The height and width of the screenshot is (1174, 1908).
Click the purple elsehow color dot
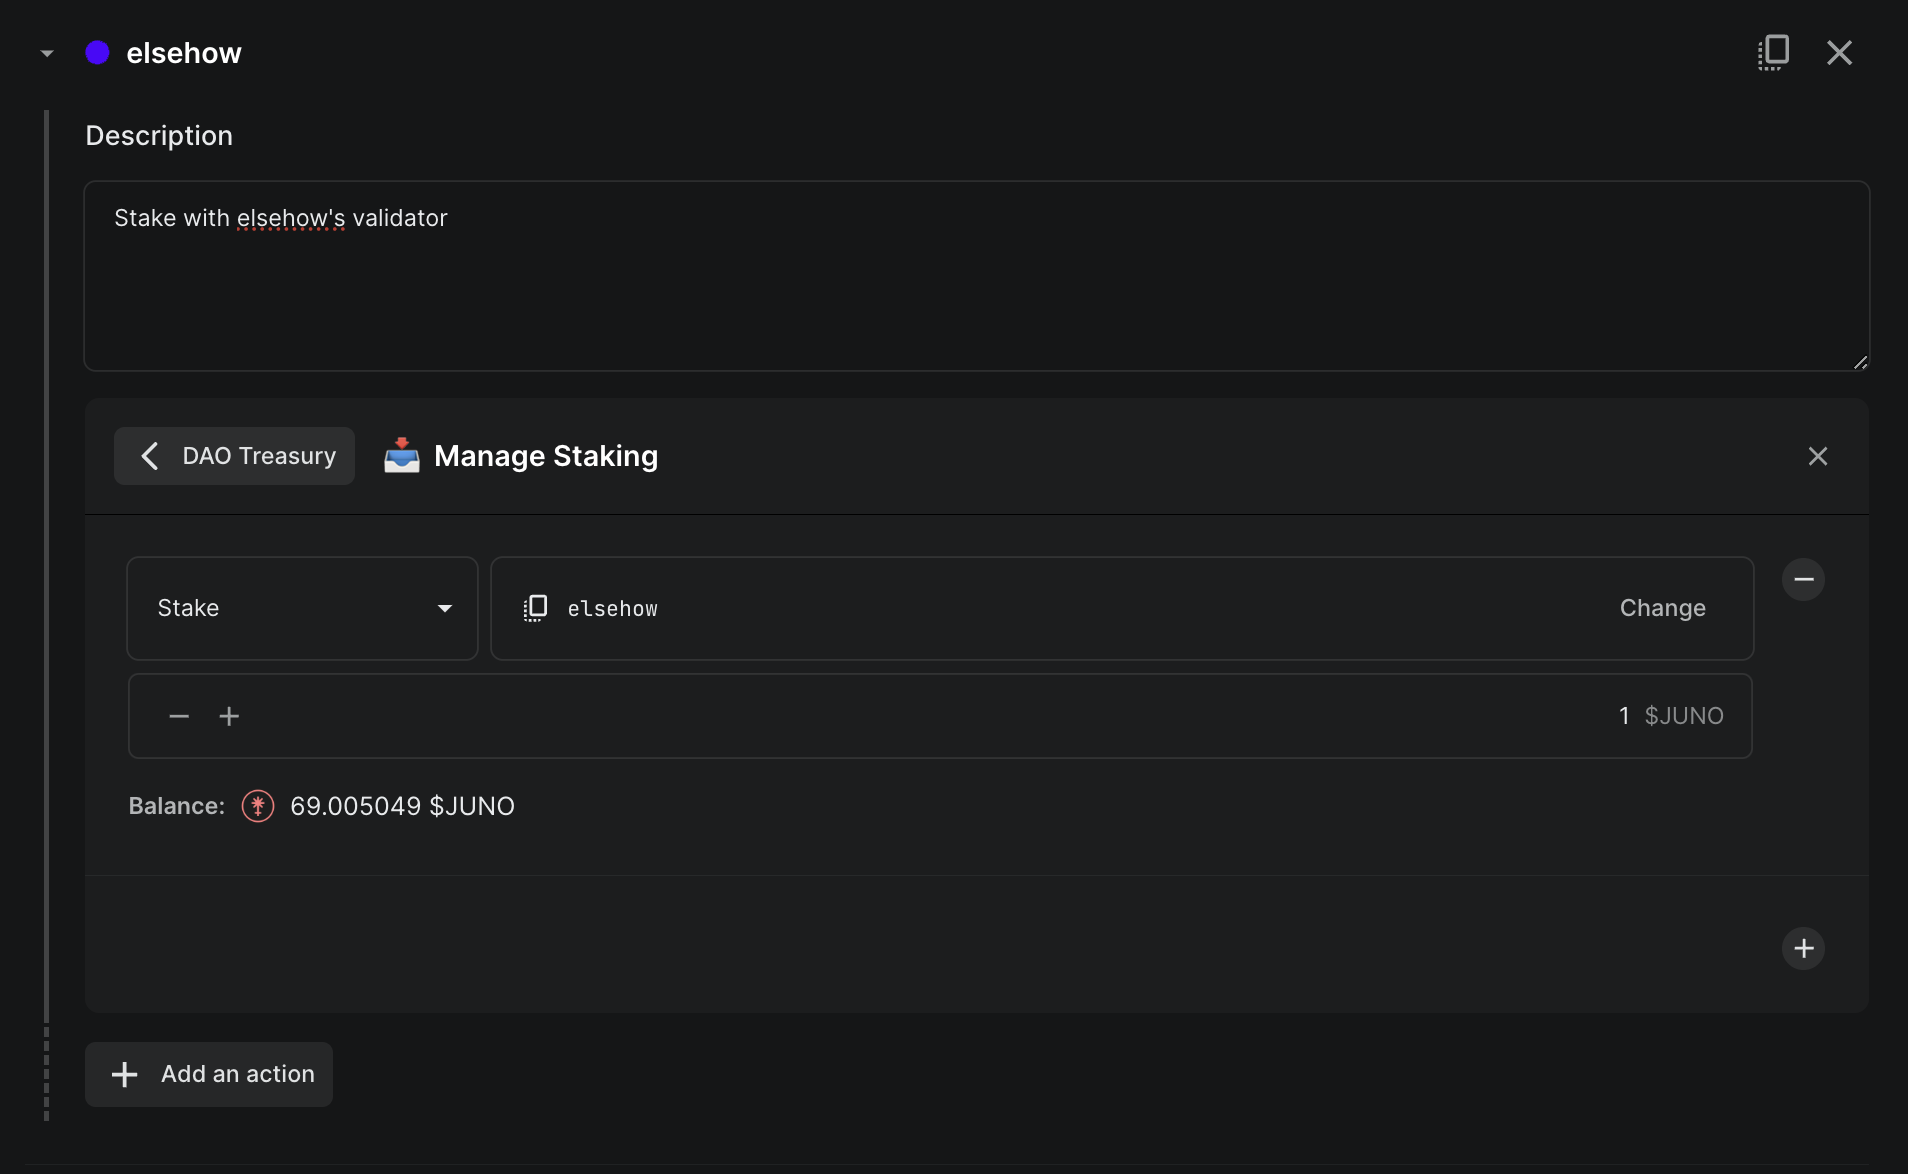(x=97, y=53)
